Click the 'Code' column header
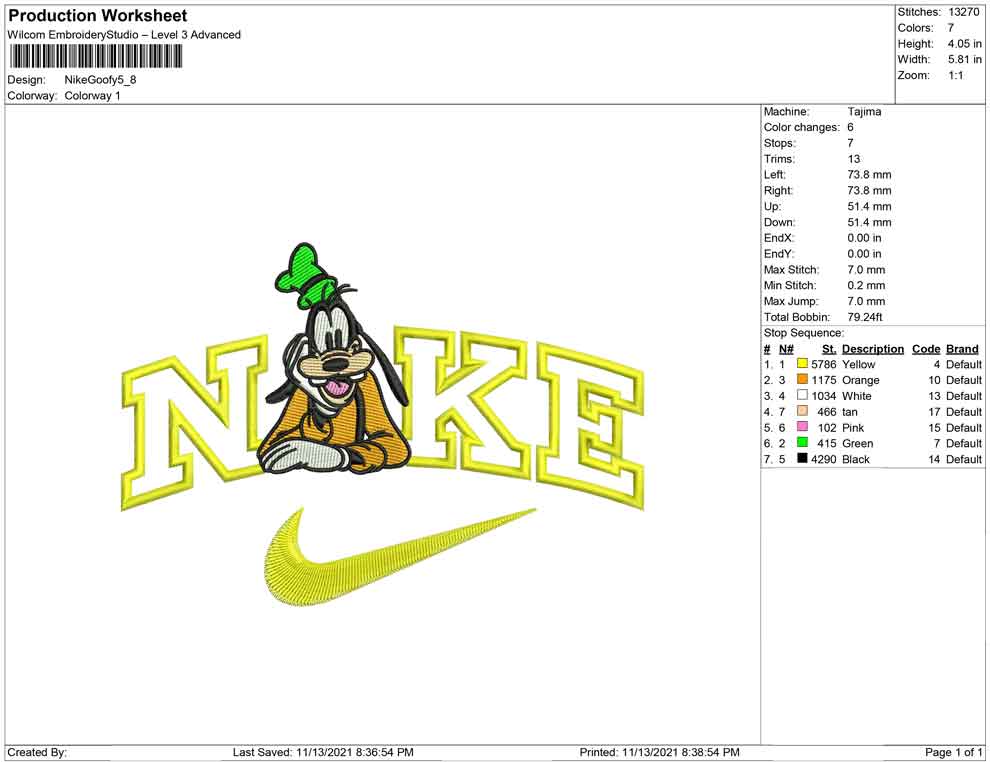This screenshot has width=990, height=762. point(926,348)
